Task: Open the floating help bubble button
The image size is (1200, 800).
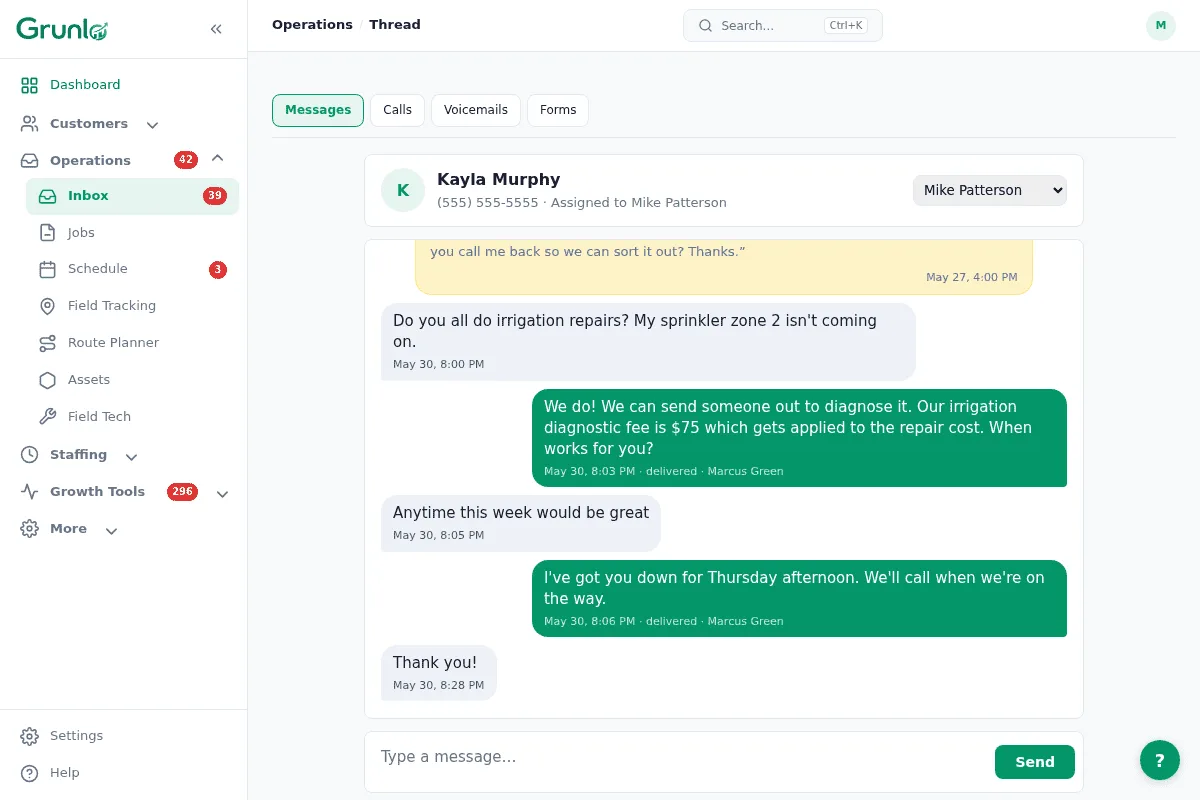Action: (1160, 760)
